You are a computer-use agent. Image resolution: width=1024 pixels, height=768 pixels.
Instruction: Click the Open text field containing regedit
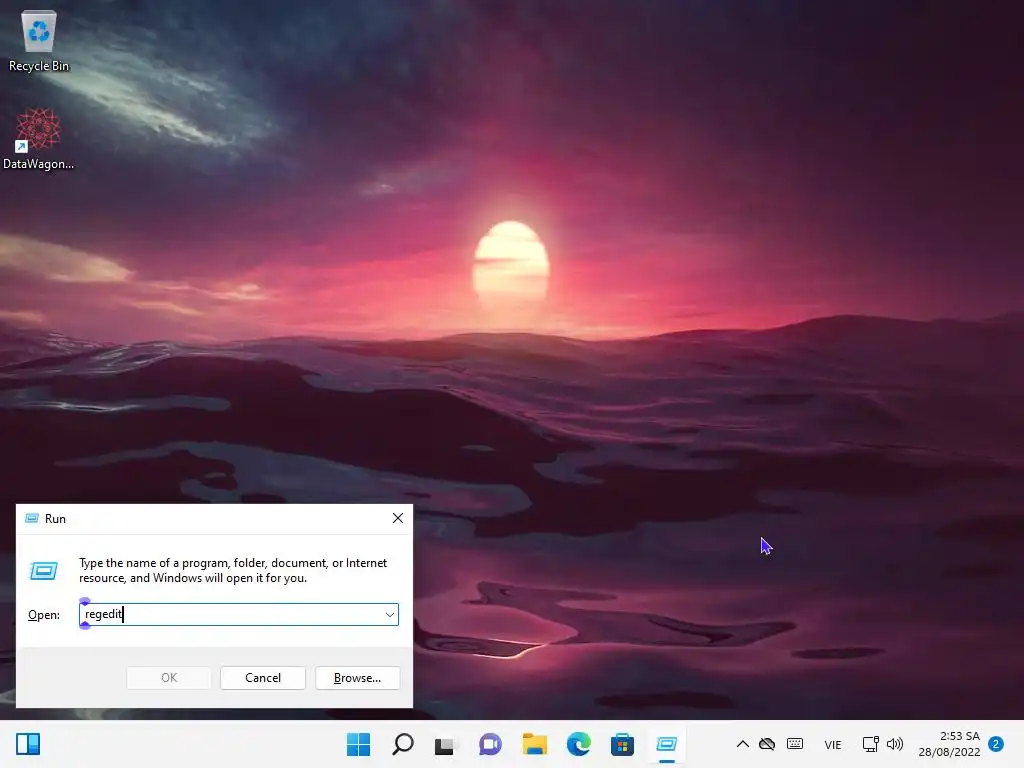pyautogui.click(x=239, y=615)
